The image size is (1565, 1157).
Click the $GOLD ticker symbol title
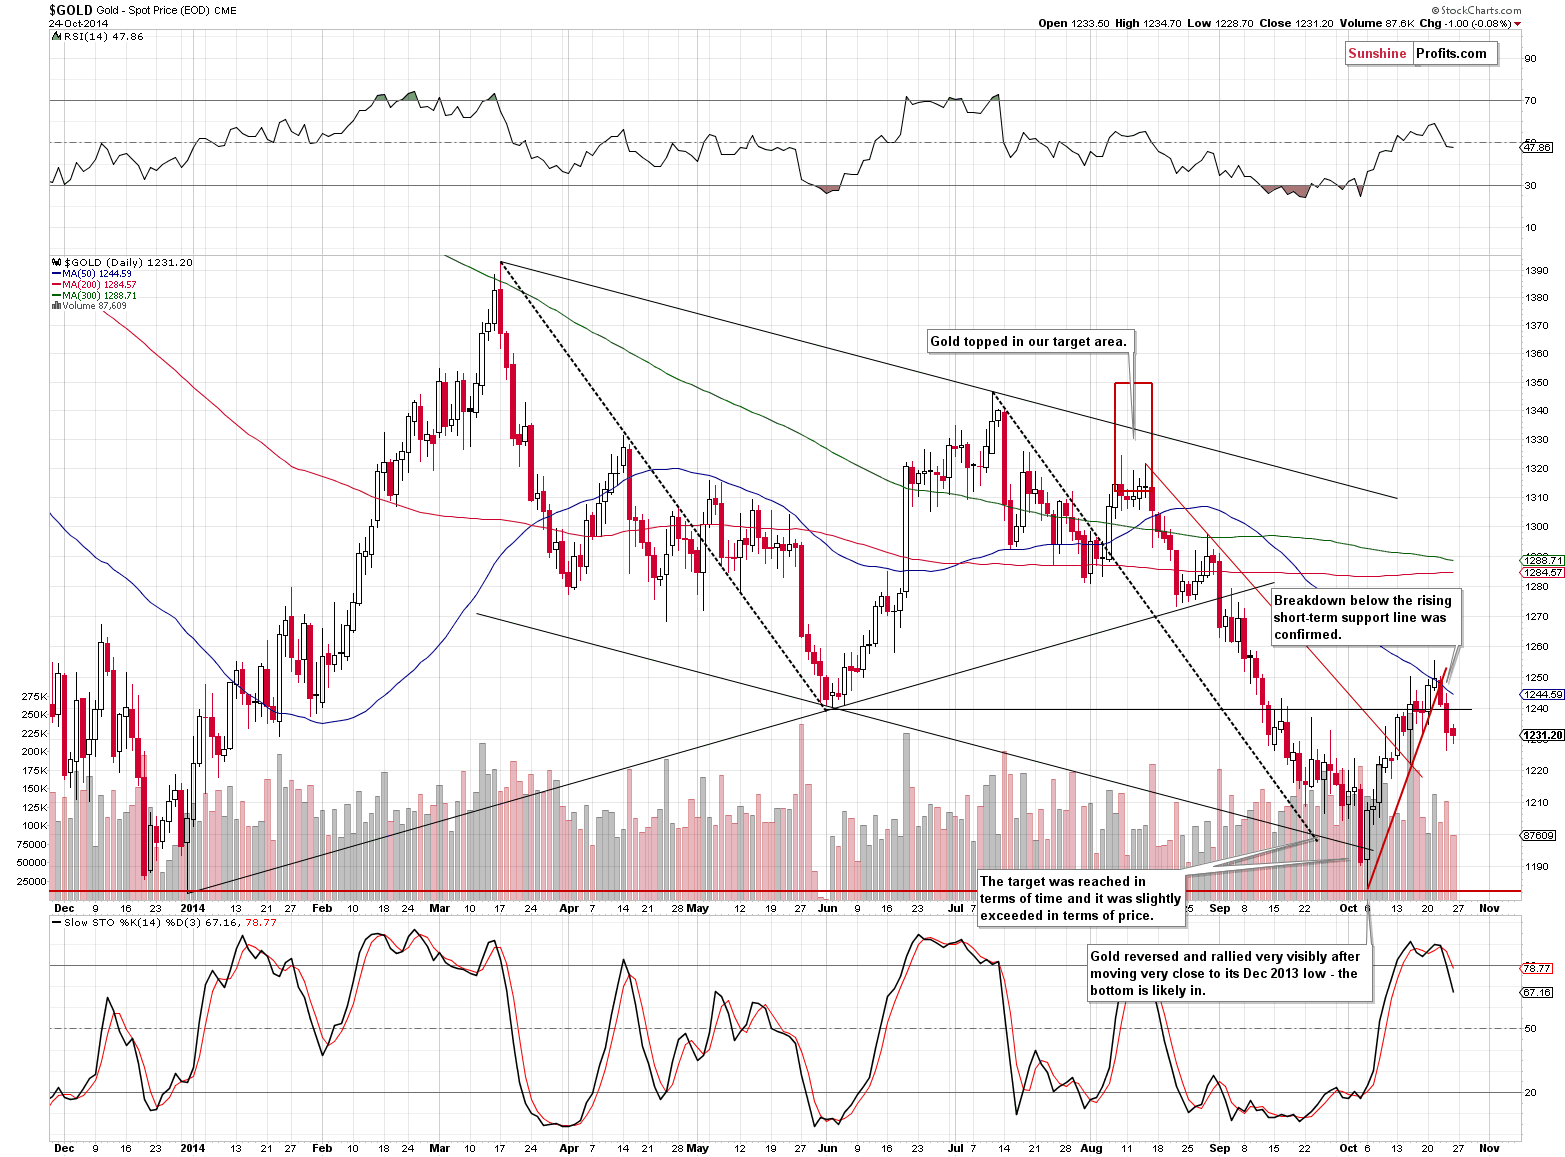[71, 10]
